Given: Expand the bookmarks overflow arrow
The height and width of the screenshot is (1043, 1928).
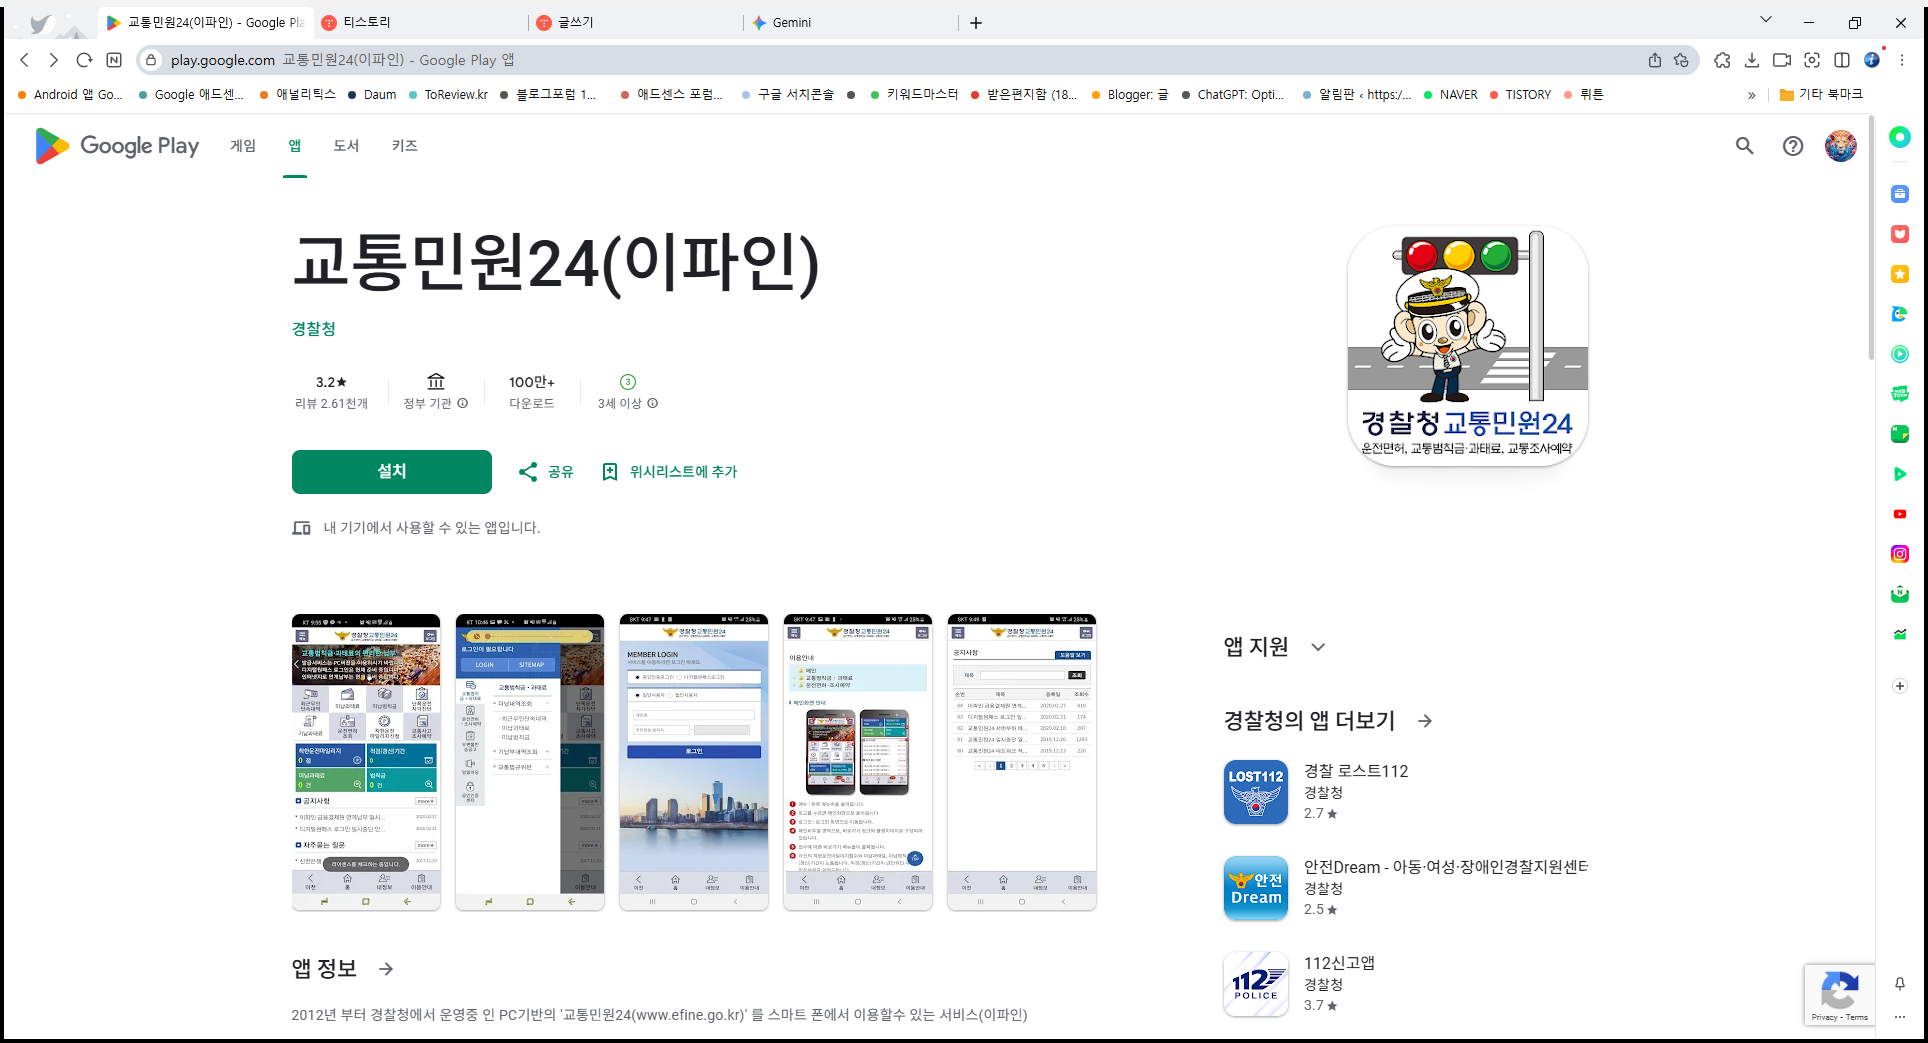Looking at the screenshot, I should [x=1751, y=94].
